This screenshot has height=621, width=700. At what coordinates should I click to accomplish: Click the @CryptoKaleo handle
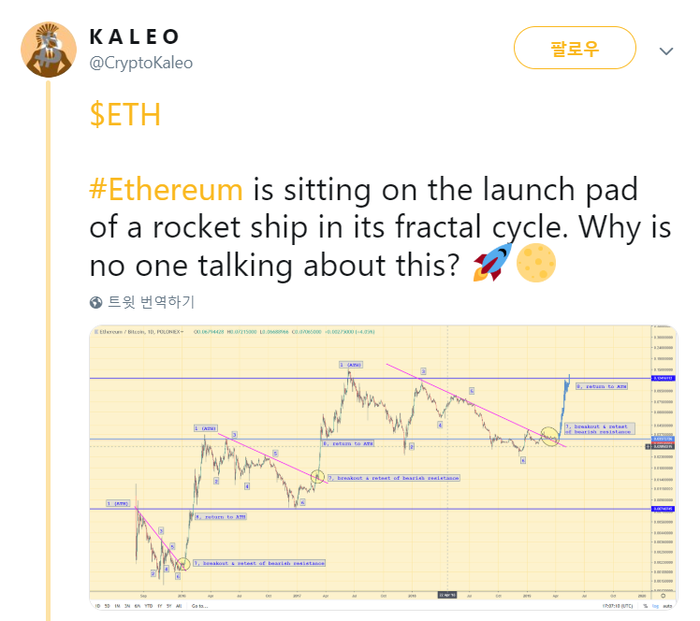(141, 63)
